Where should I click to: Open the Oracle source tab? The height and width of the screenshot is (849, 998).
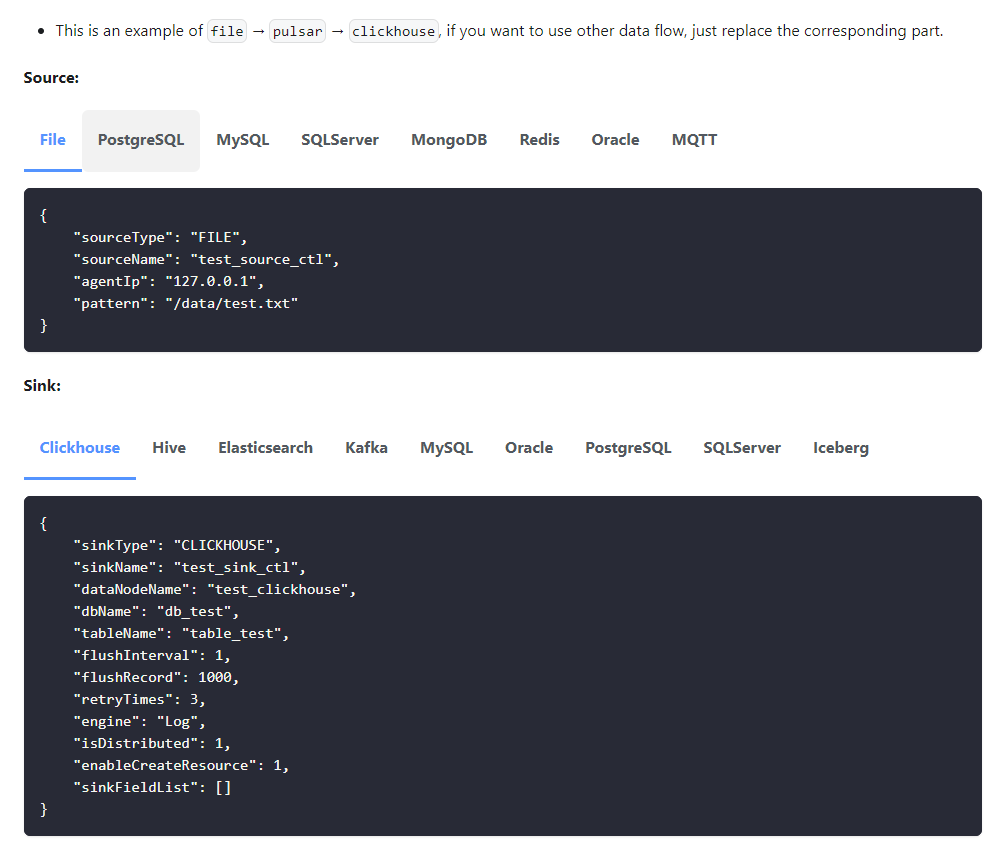point(615,140)
